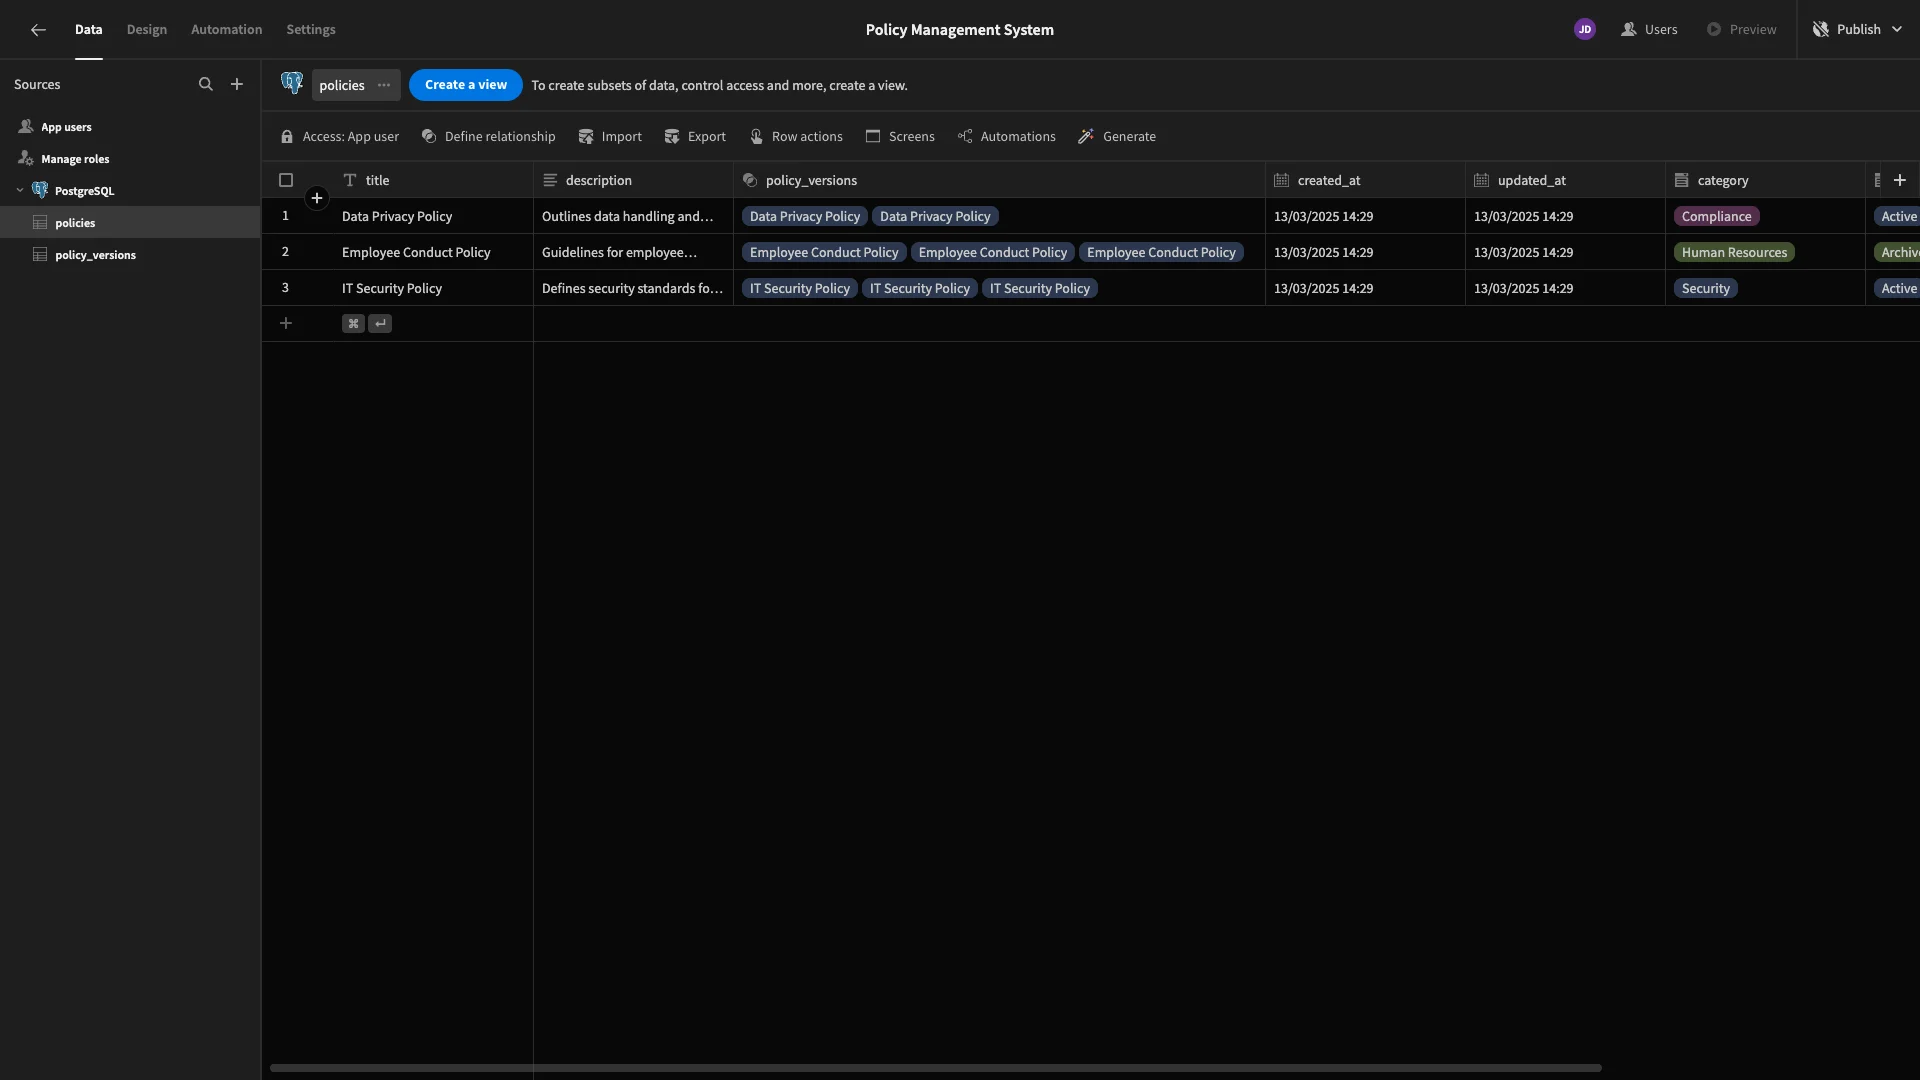Open the search sources magnifier icon
The width and height of the screenshot is (1920, 1080).
(206, 85)
